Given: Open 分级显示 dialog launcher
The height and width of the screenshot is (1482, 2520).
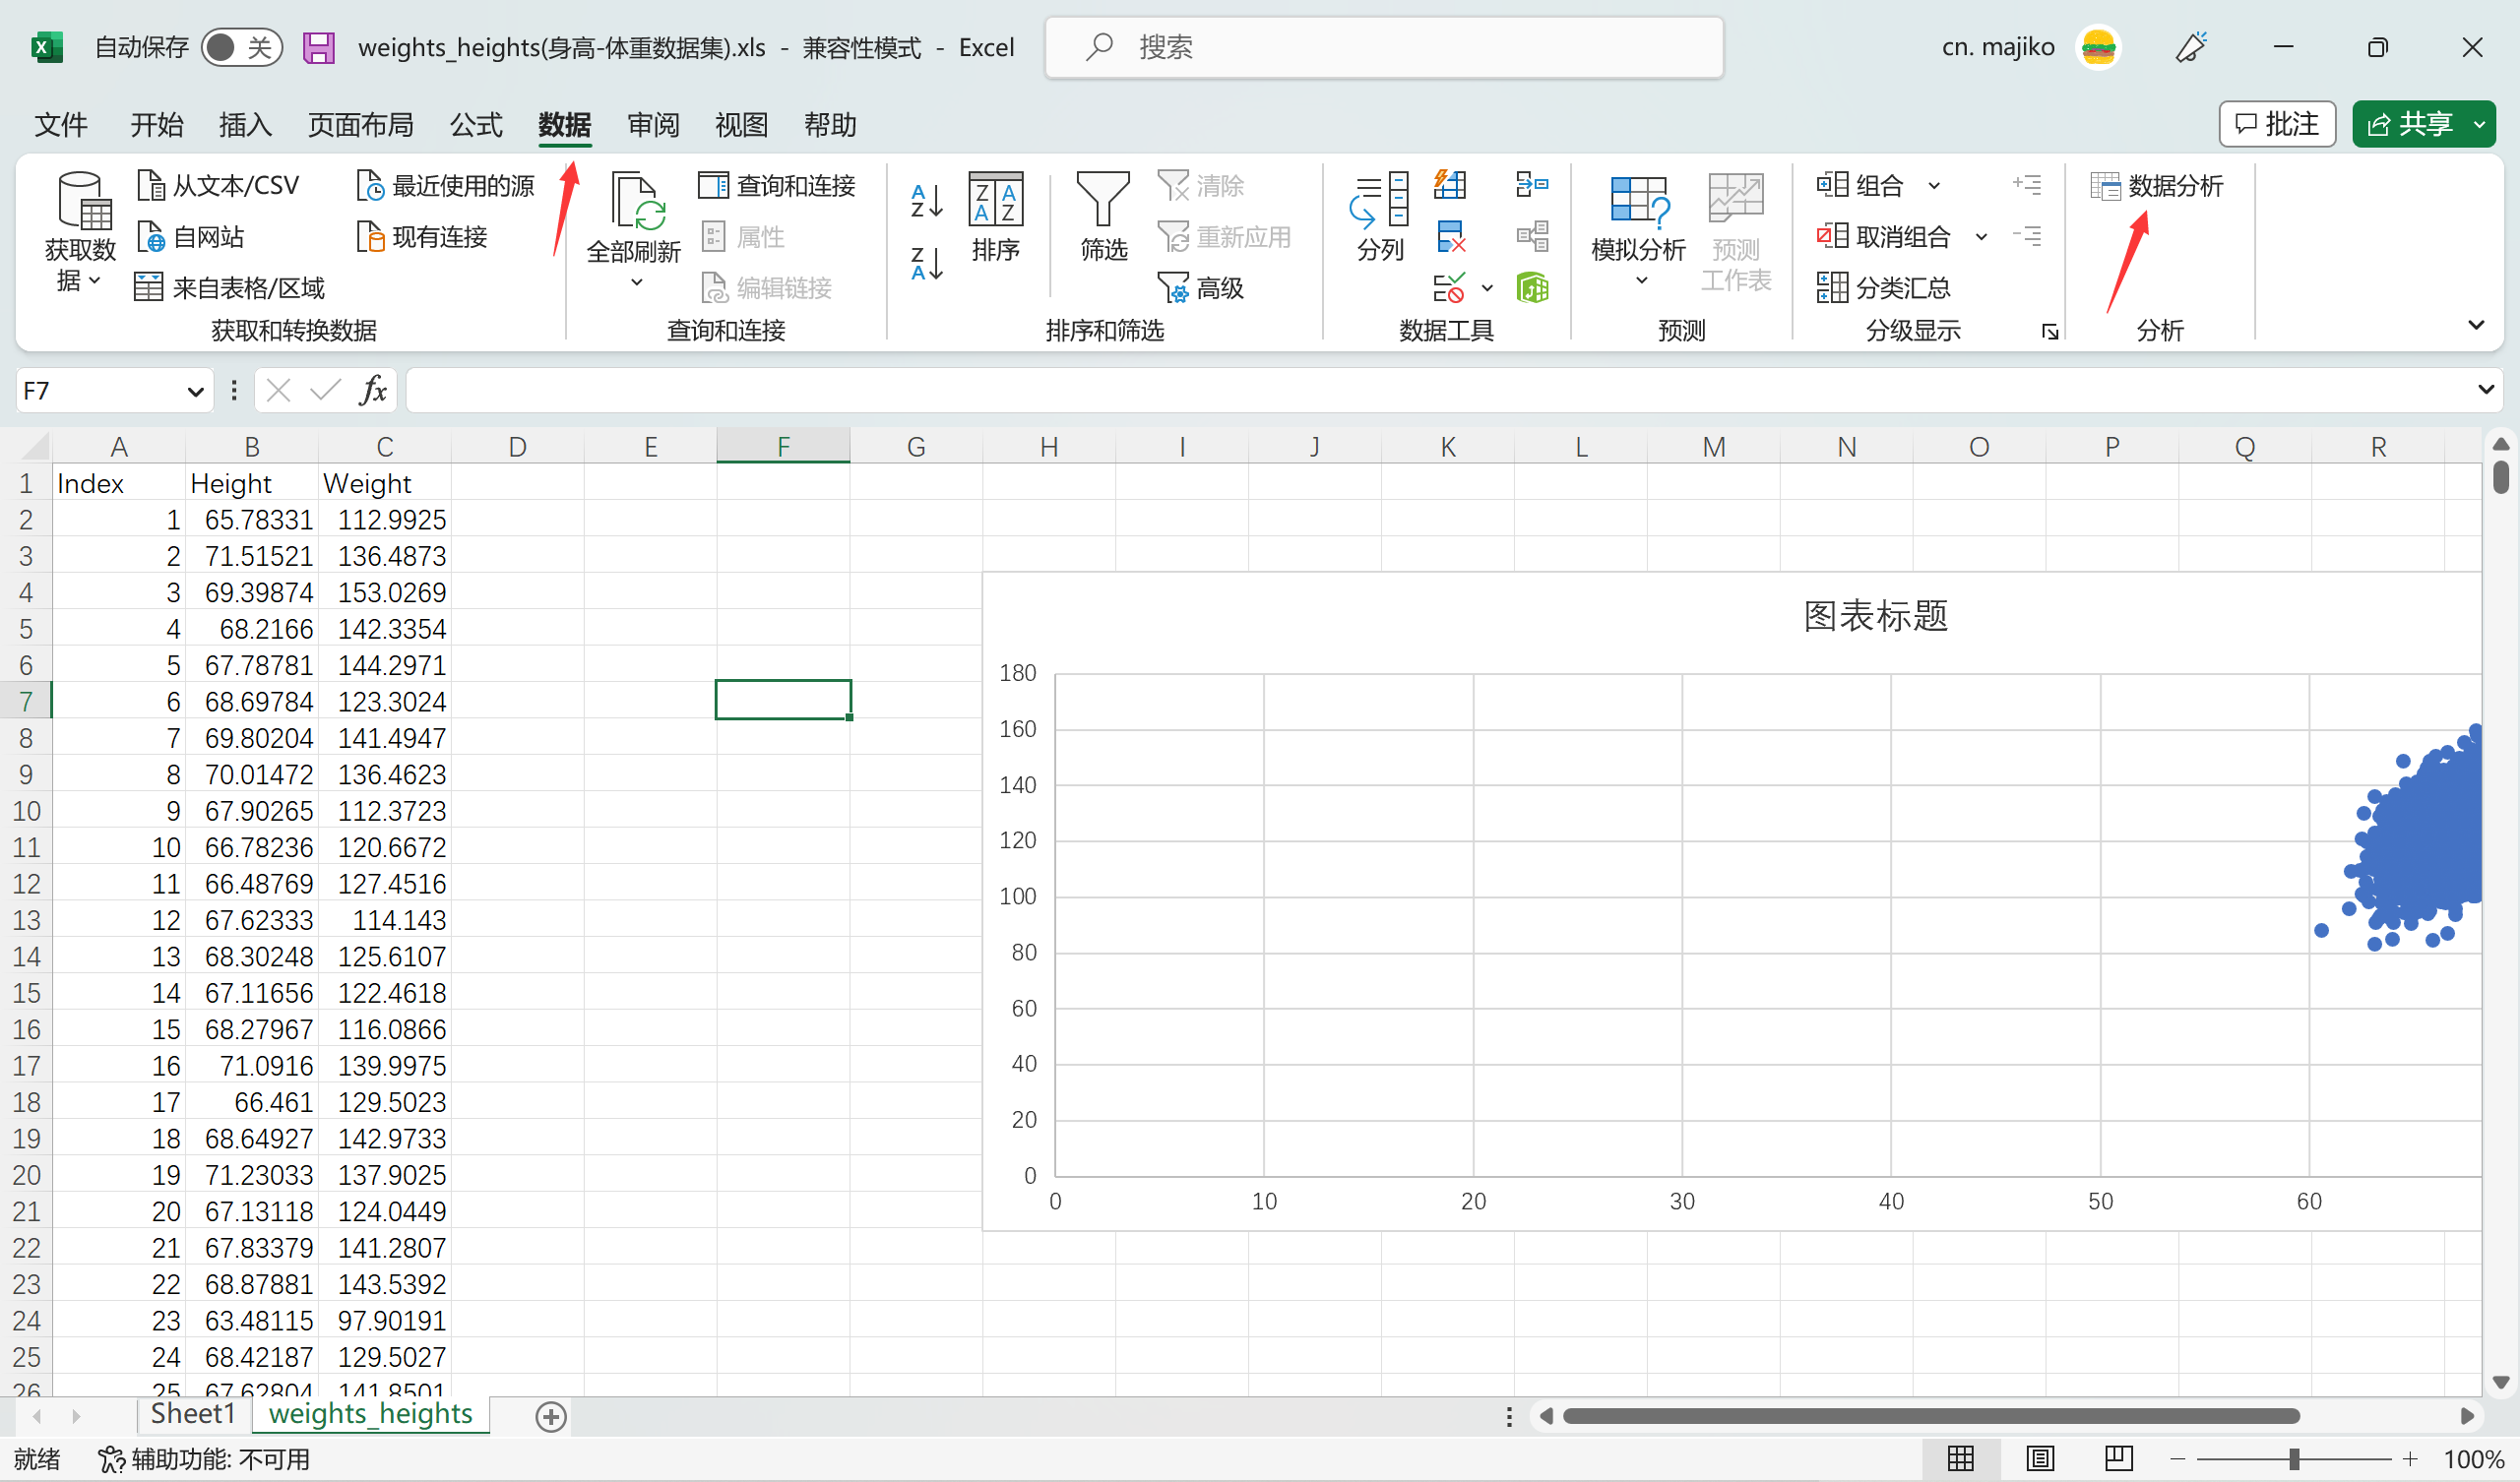Looking at the screenshot, I should click(x=2050, y=332).
